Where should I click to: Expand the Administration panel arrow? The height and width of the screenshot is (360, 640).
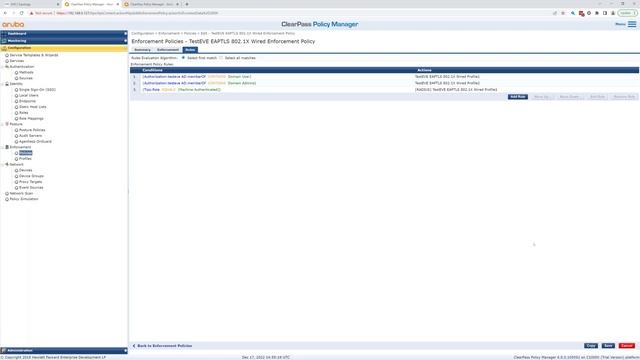[125, 351]
